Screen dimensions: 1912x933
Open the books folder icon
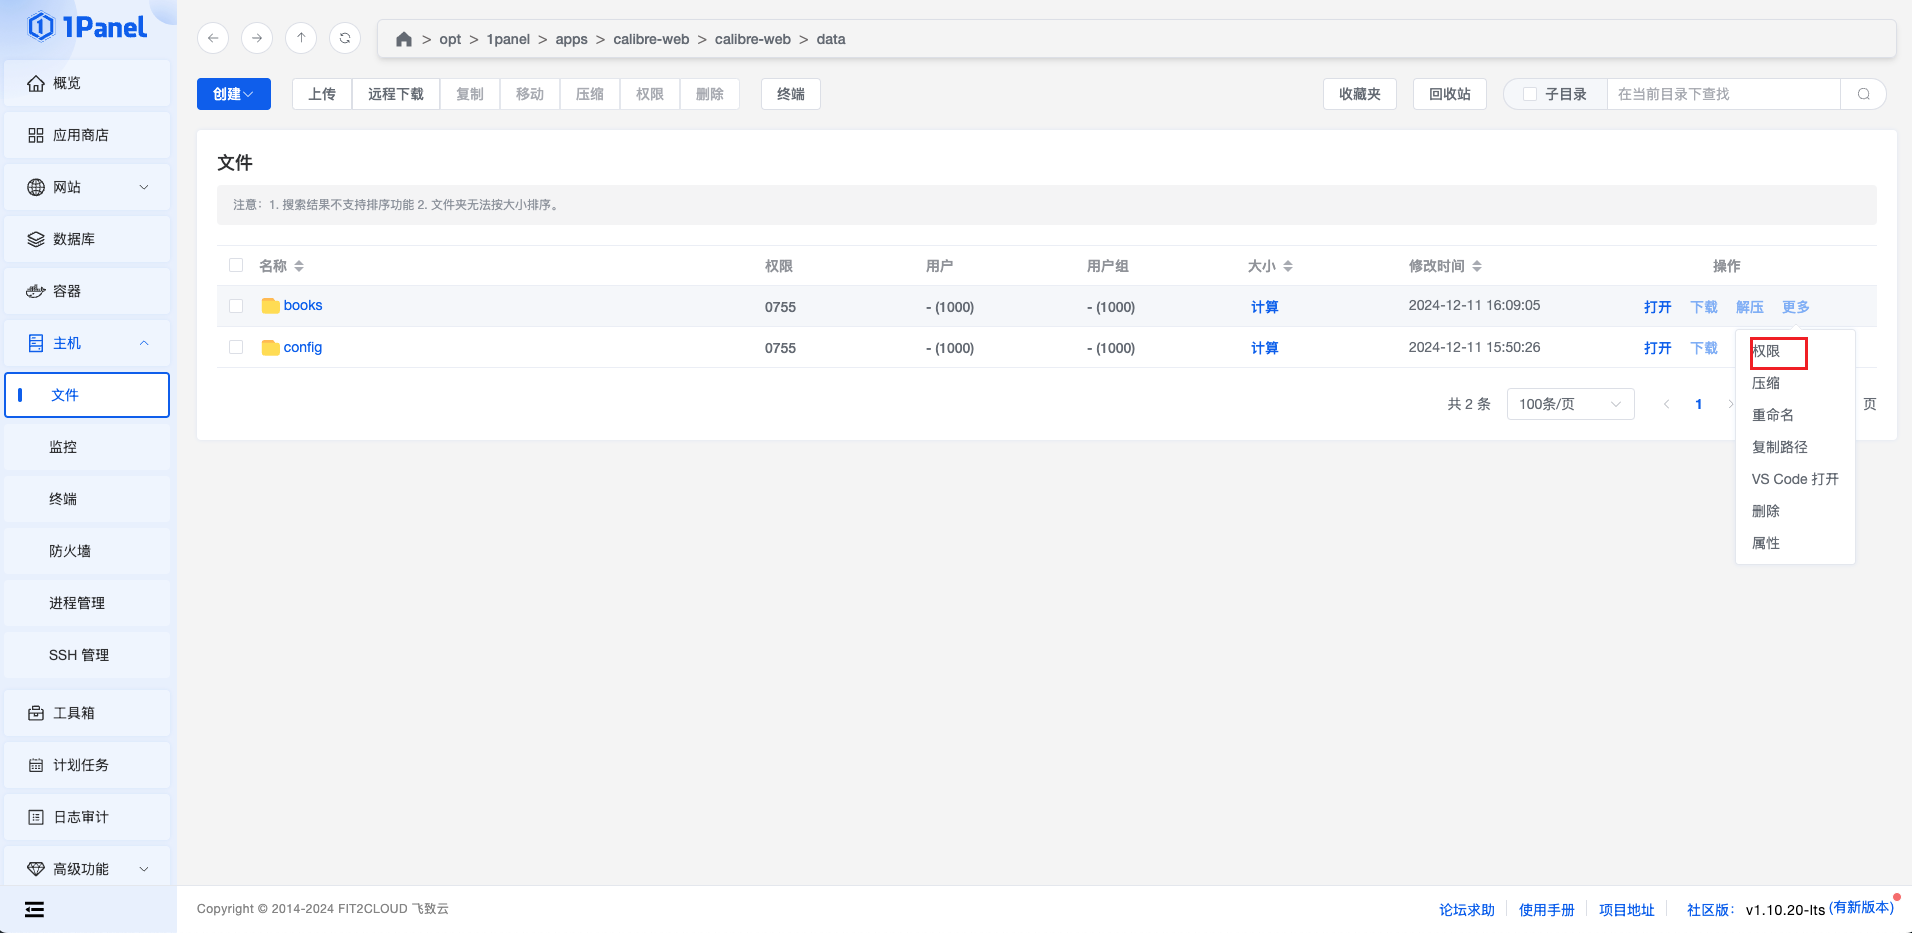[x=270, y=306]
